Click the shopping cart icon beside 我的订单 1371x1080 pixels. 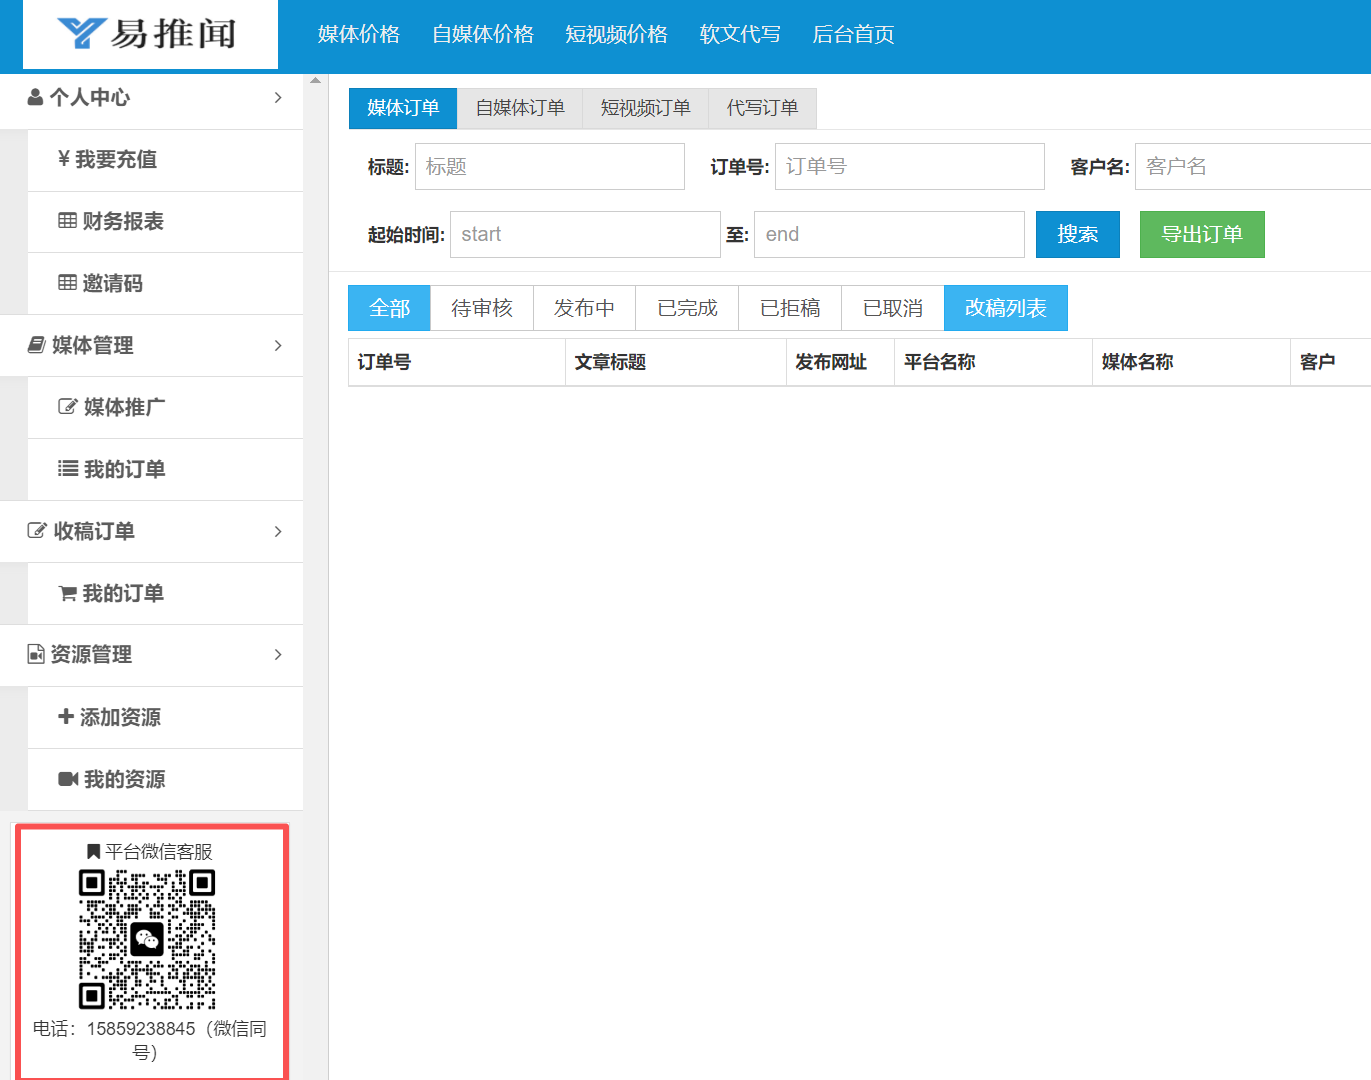pyautogui.click(x=67, y=593)
